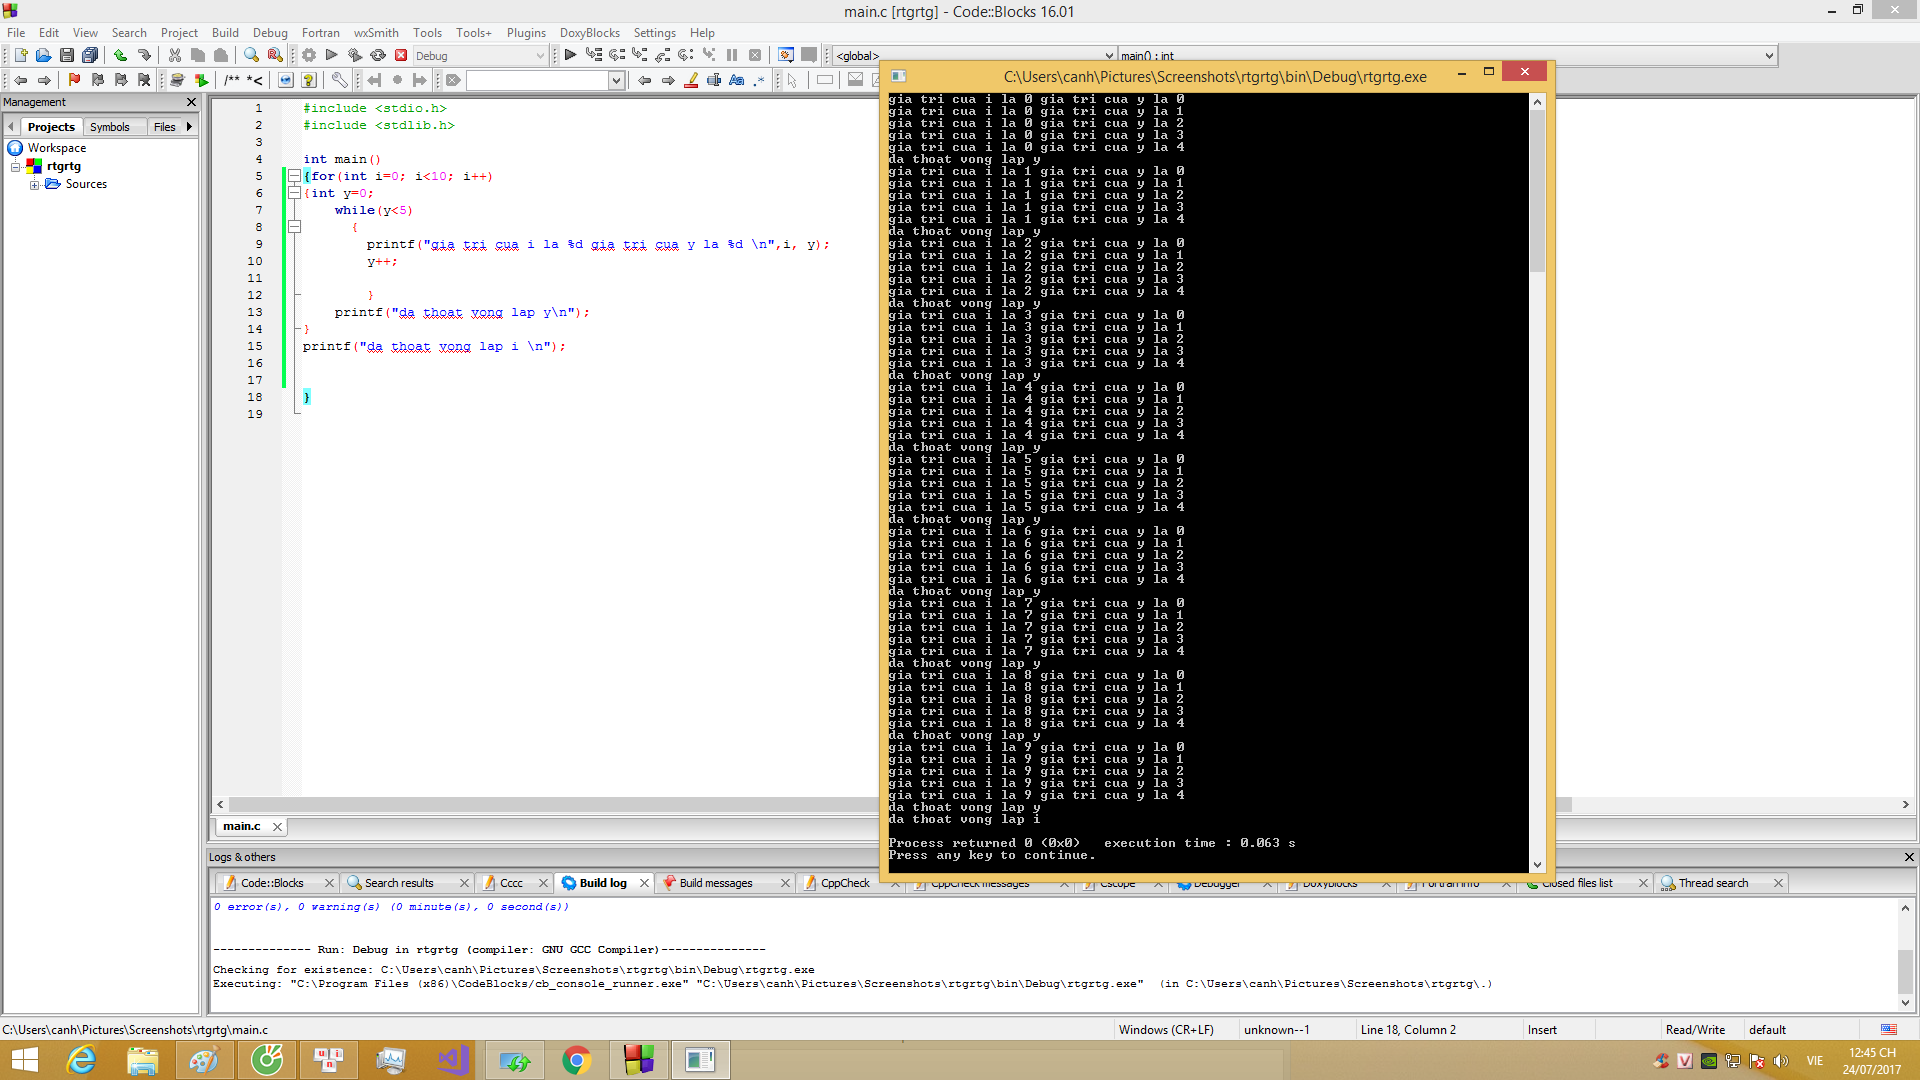Collapse the for-loop fold marker at line 5
Image resolution: width=1920 pixels, height=1080 pixels.
click(x=294, y=176)
